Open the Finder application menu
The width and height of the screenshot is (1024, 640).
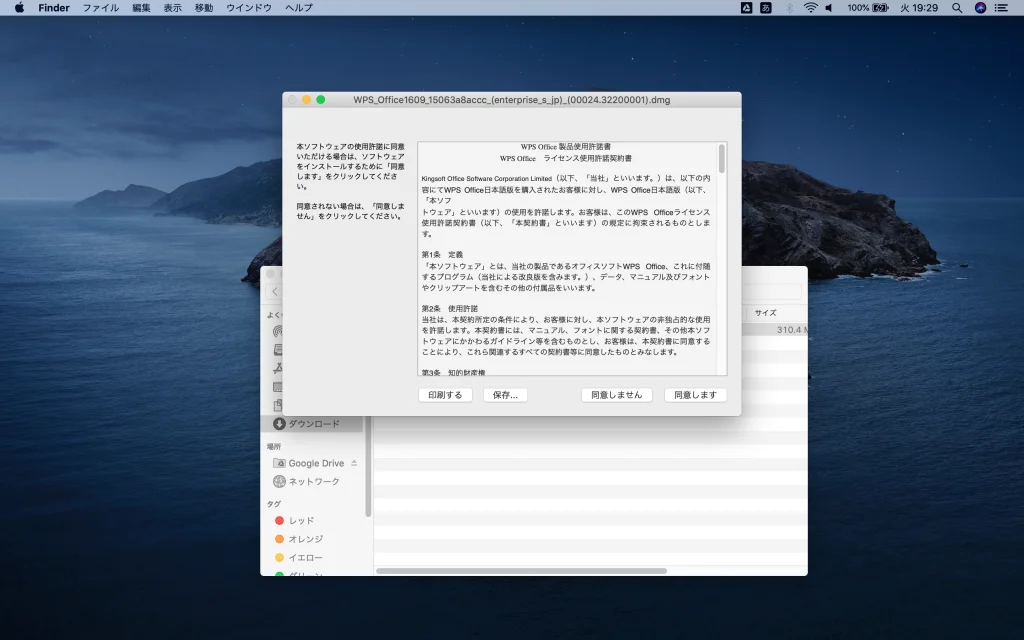[54, 8]
